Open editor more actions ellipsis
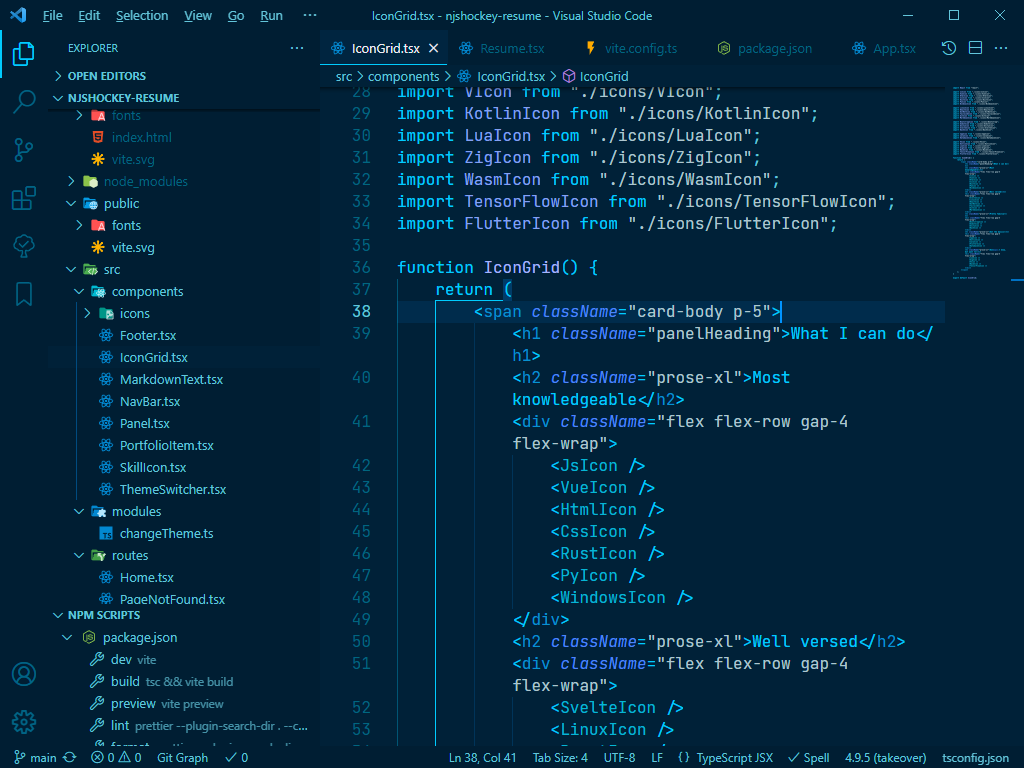The image size is (1024, 768). pos(1000,48)
